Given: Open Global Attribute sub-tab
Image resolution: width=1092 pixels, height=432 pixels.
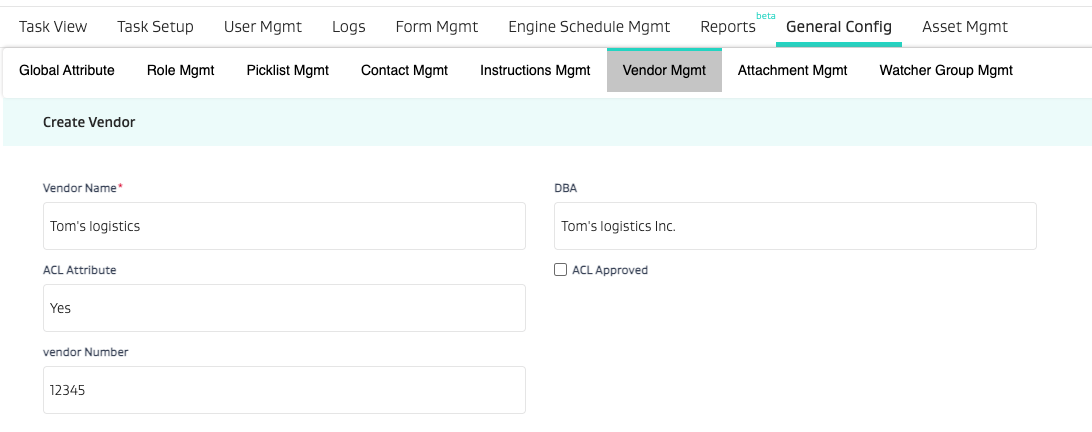Looking at the screenshot, I should click(x=67, y=71).
